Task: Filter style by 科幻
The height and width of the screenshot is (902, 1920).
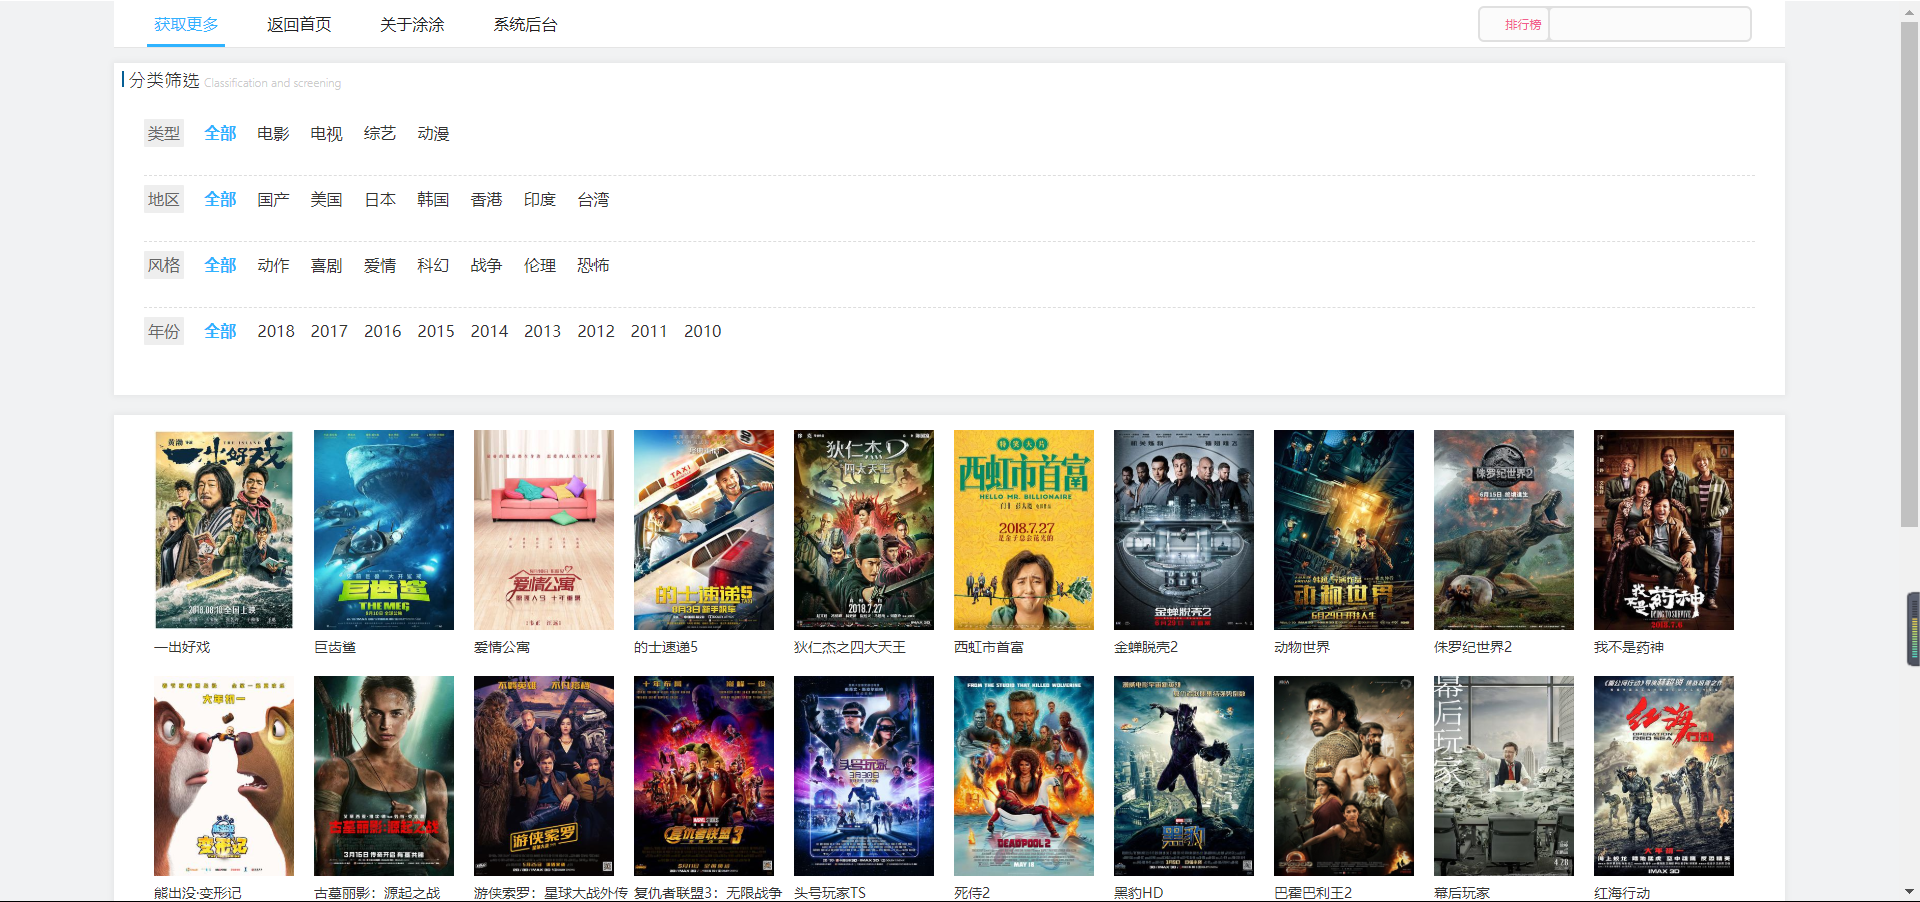Action: tap(433, 265)
